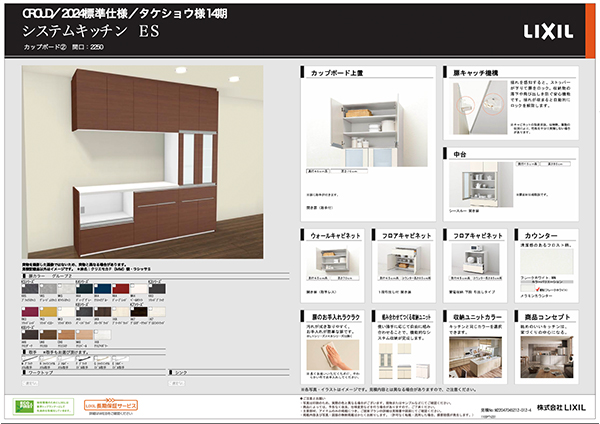Check the black-brown wood door color box
Viewport: 600px width, 424px height.
tap(132, 308)
